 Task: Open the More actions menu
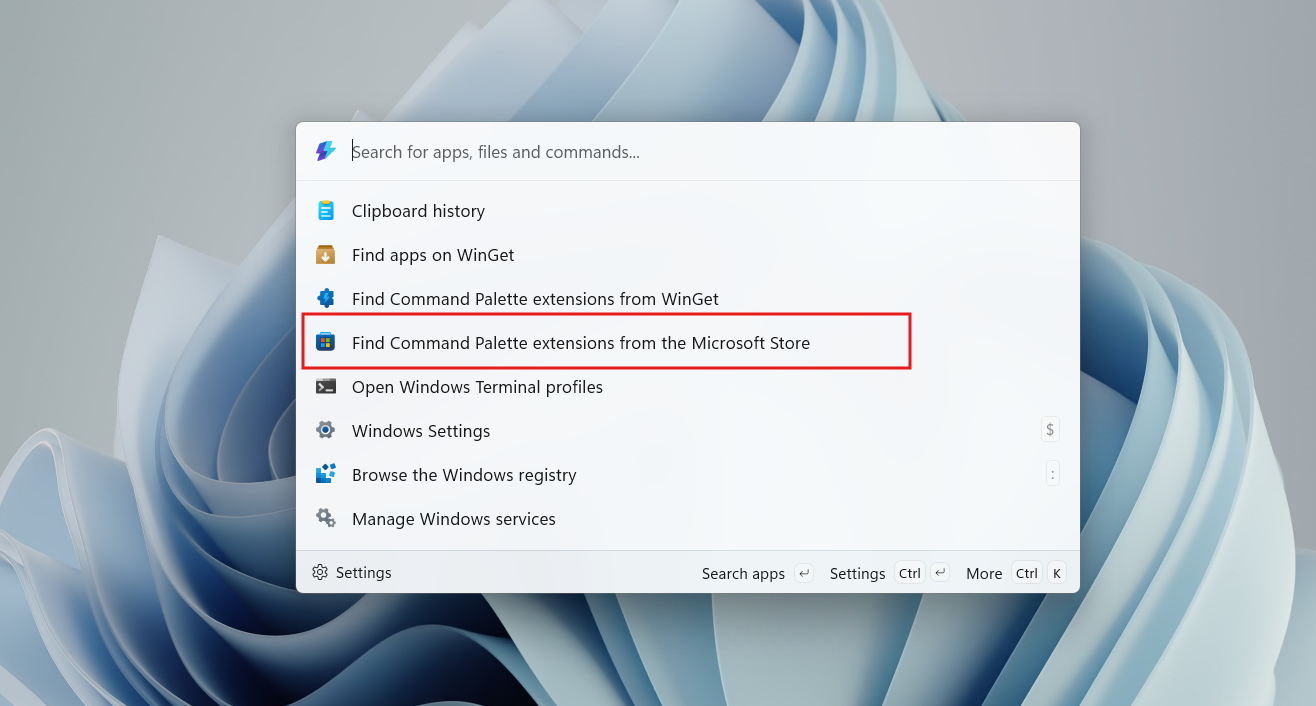[x=984, y=573]
